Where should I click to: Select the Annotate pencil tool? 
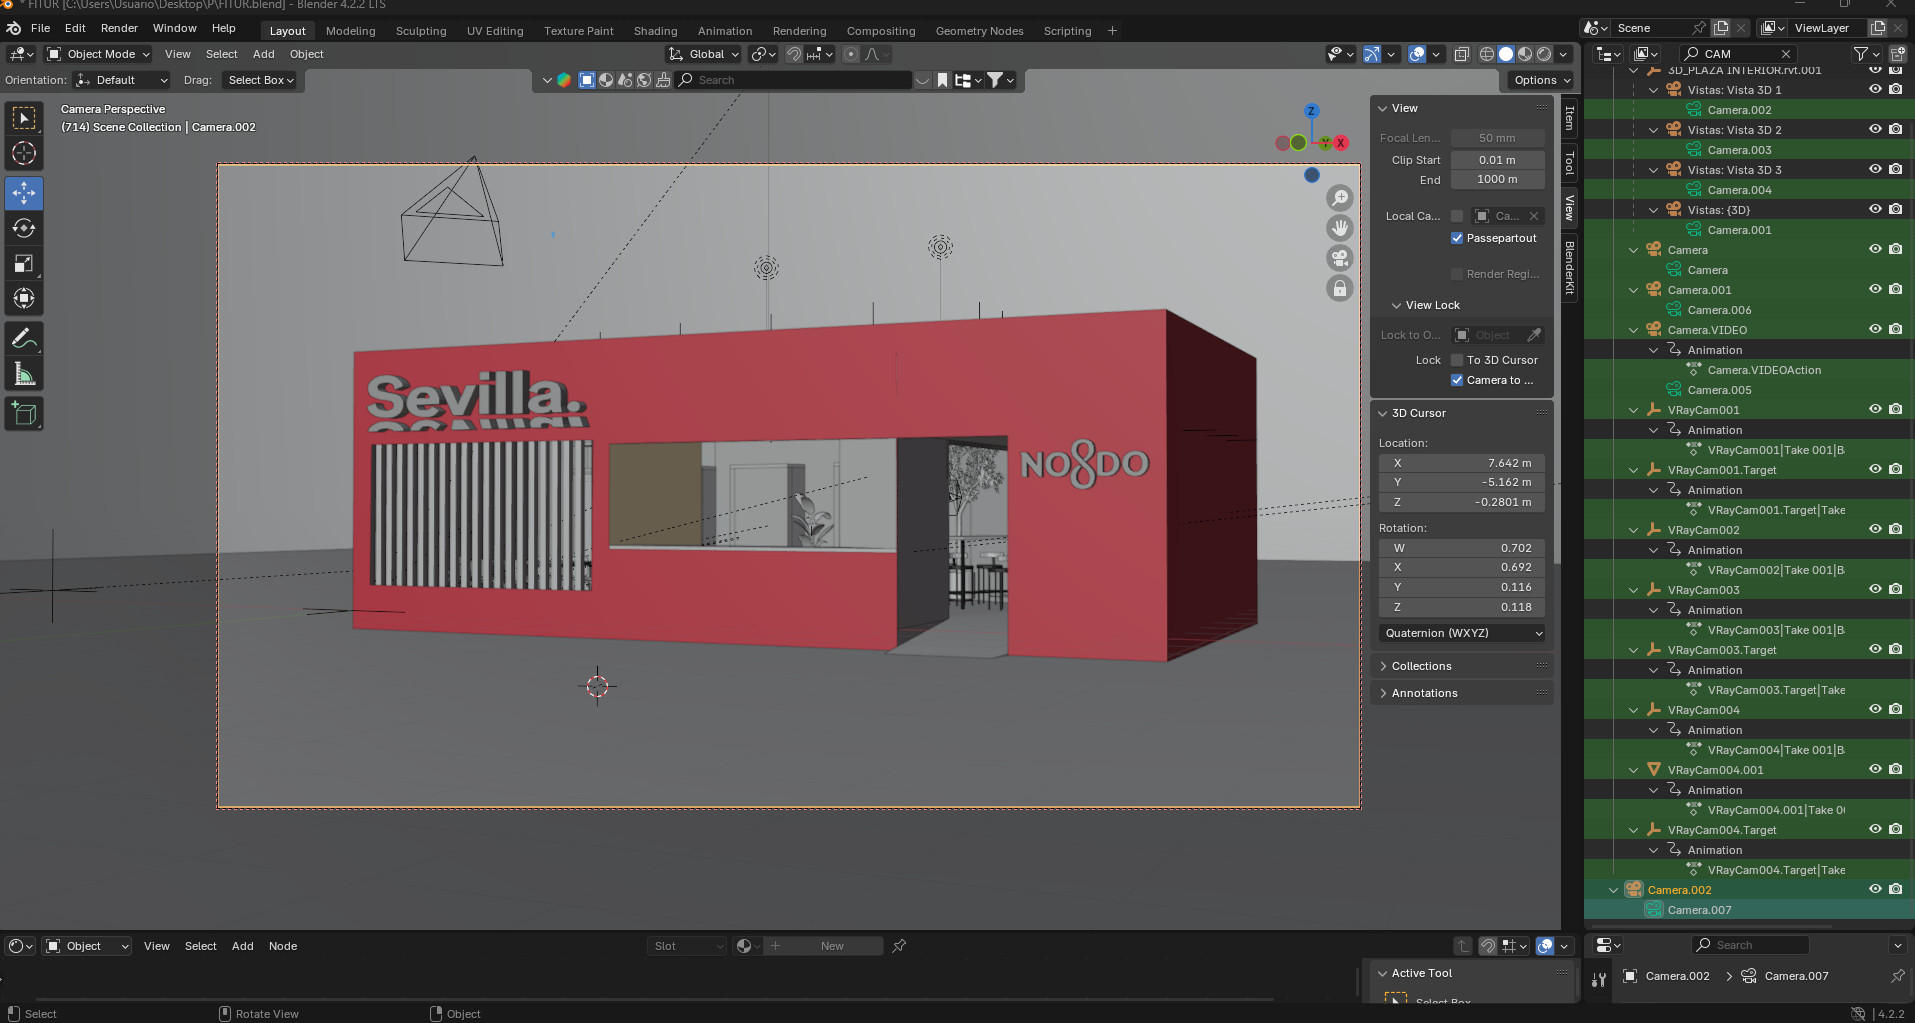tap(24, 339)
